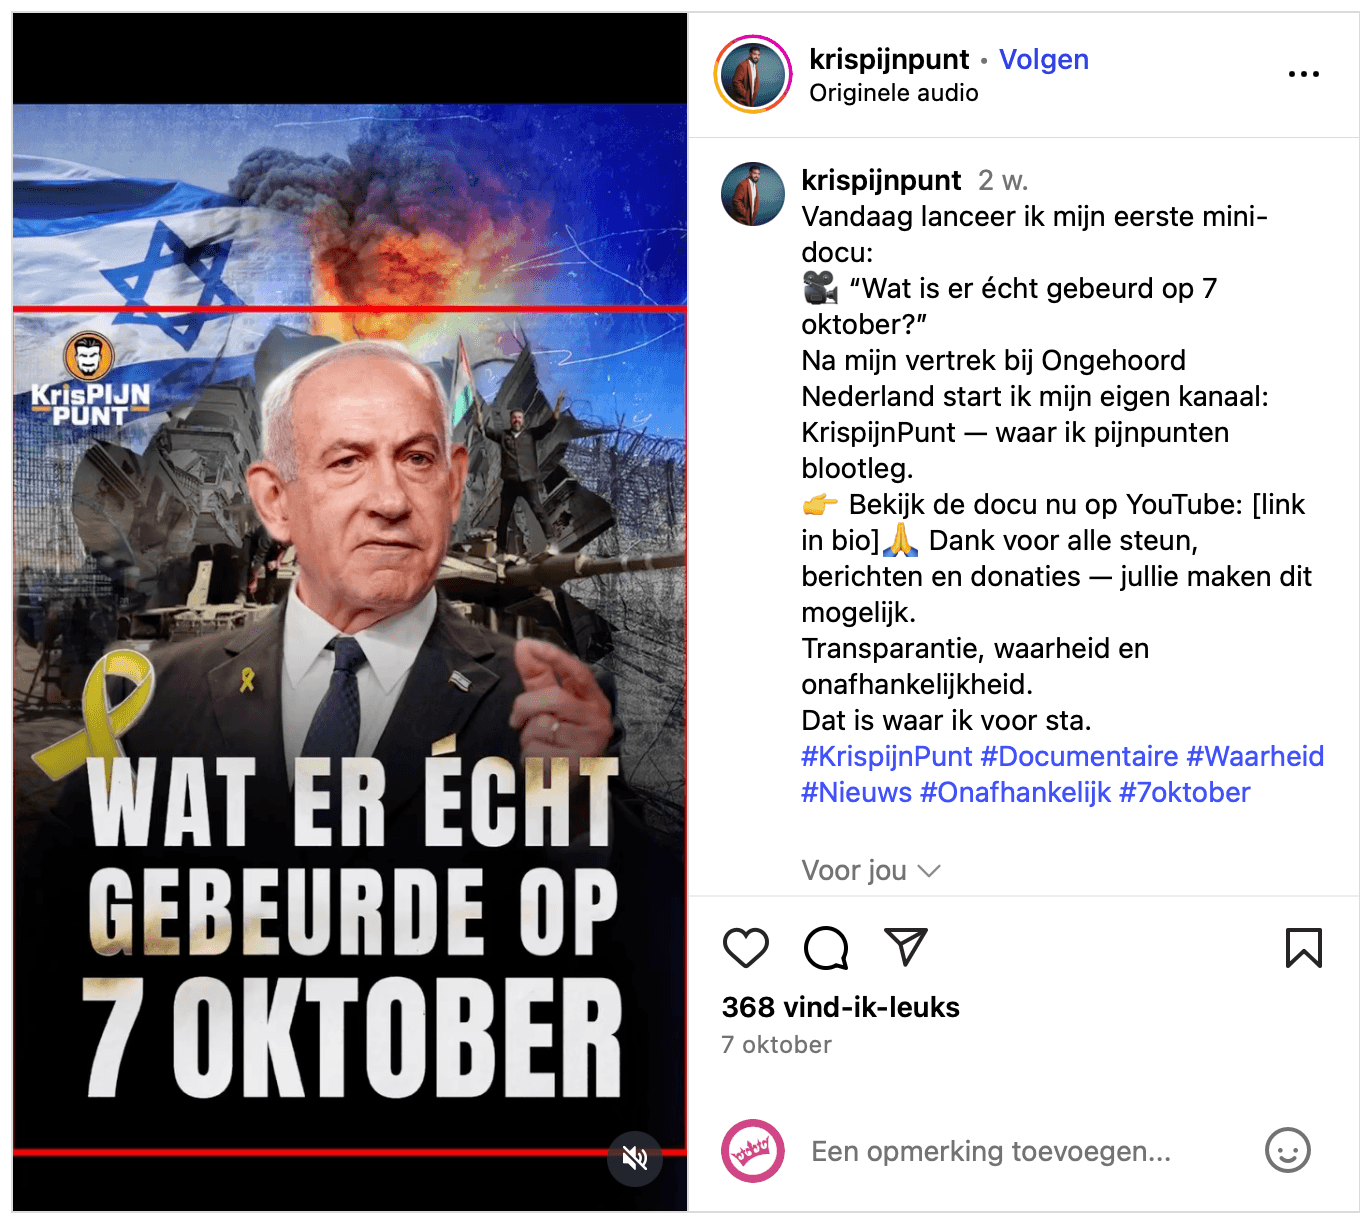Unmute the video with speaker icon
This screenshot has height=1222, width=1360.
click(635, 1158)
